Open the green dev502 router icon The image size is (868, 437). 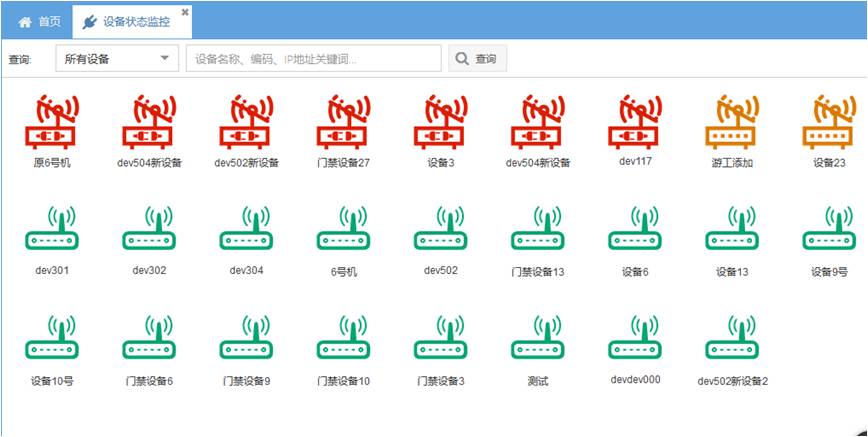click(x=440, y=228)
